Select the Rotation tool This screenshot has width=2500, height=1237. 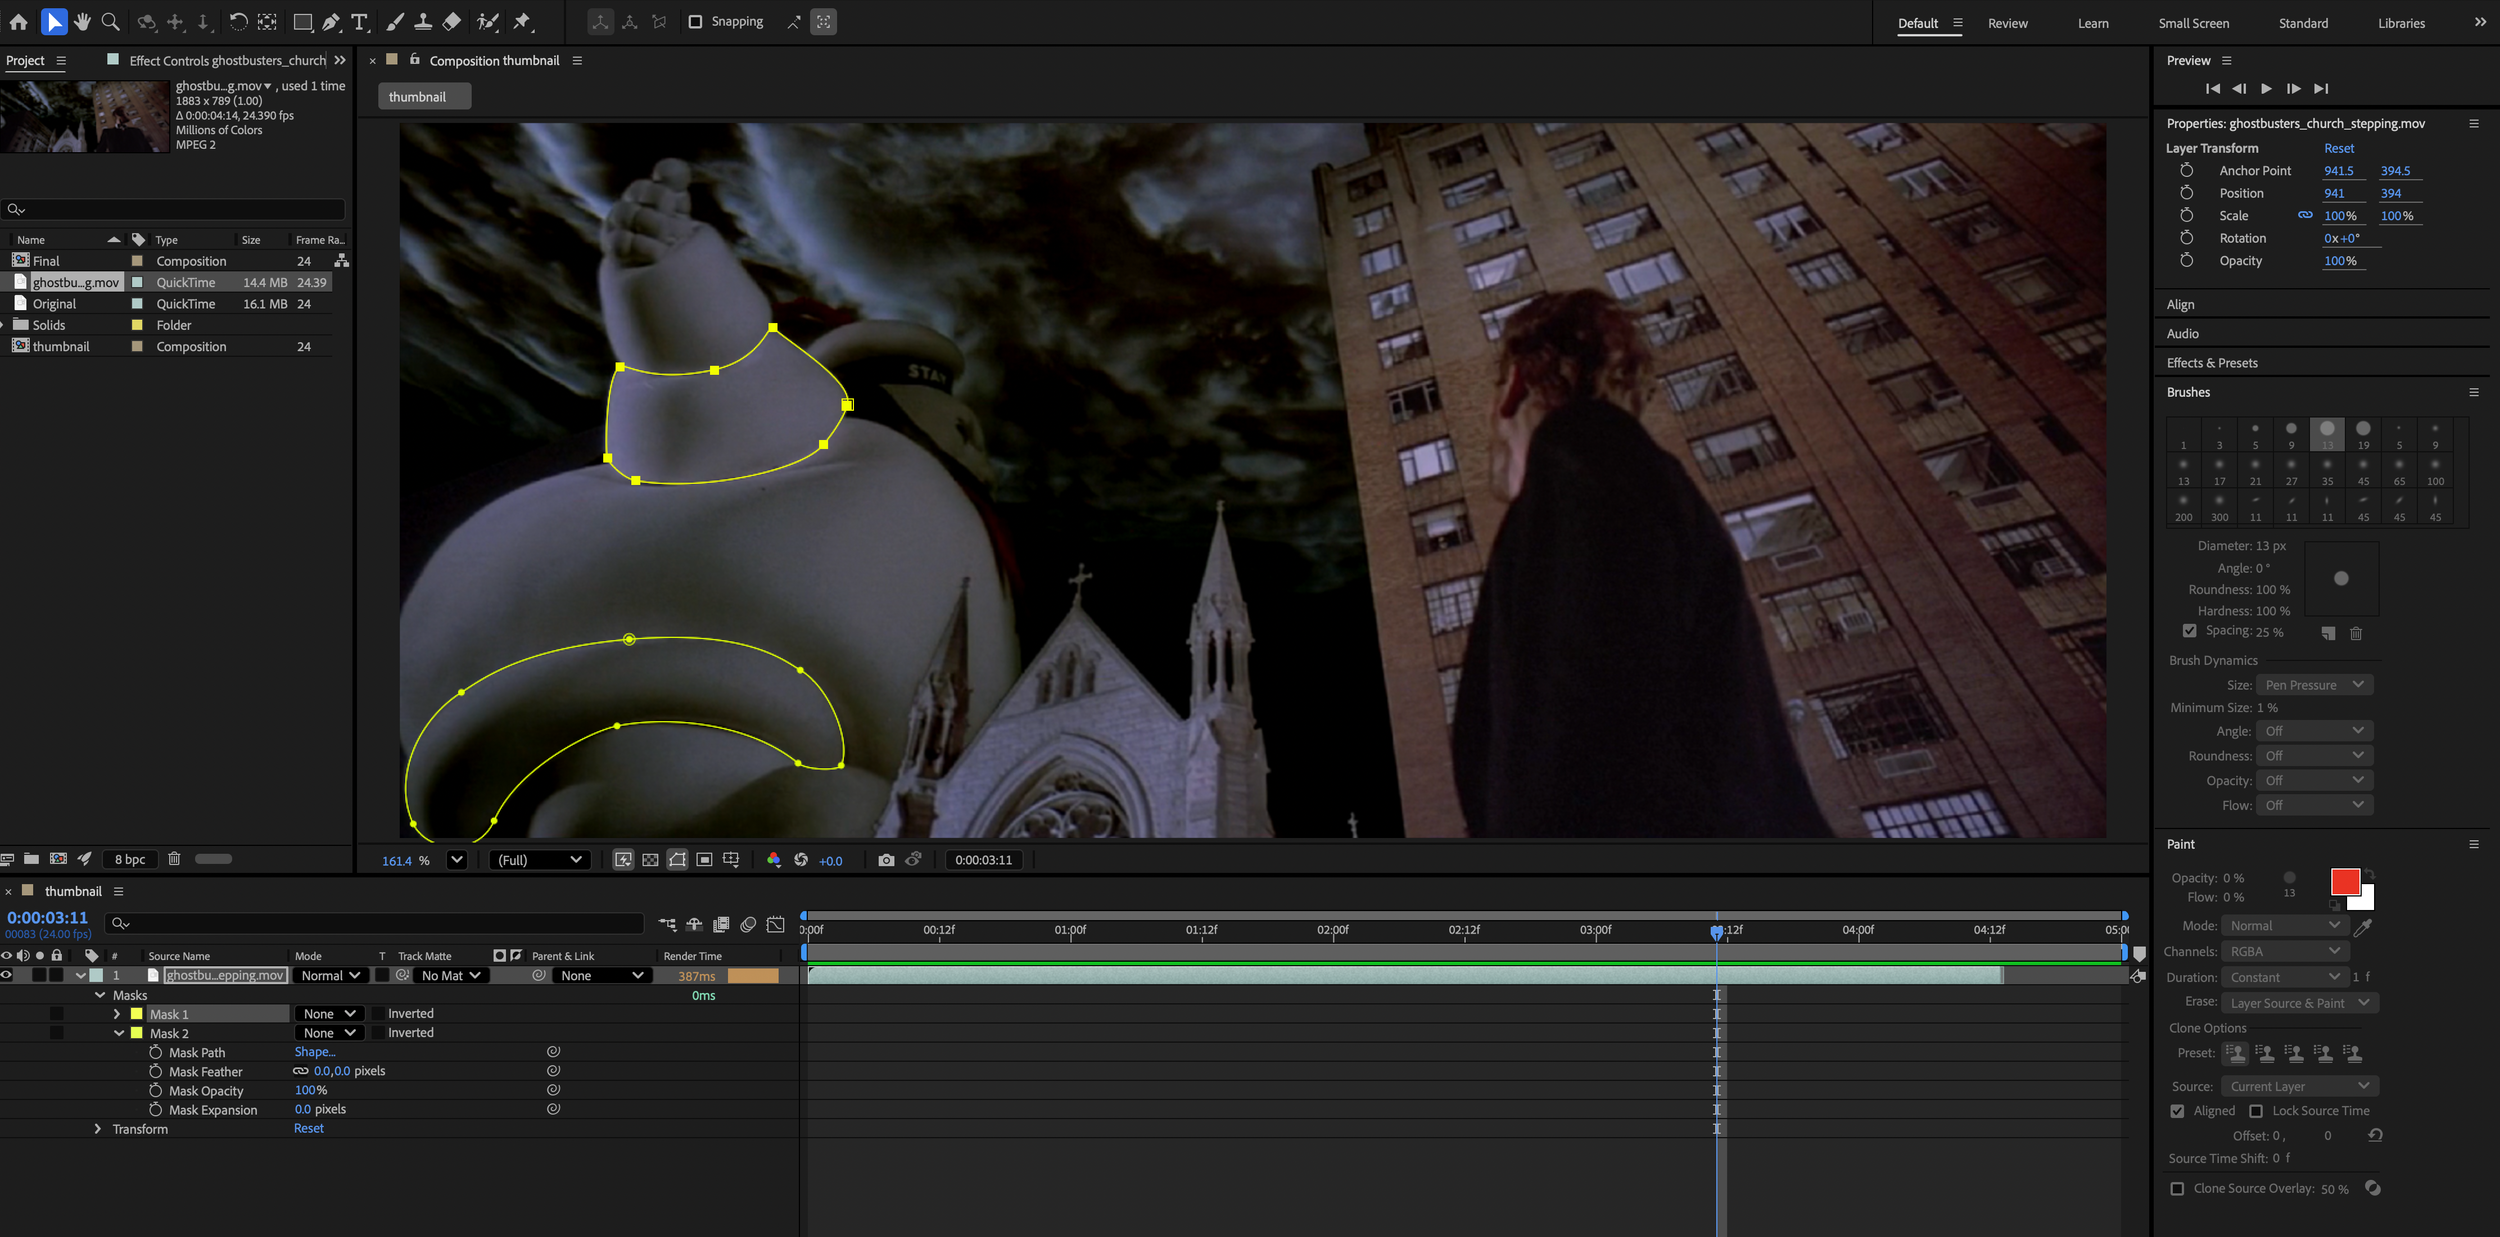point(238,22)
